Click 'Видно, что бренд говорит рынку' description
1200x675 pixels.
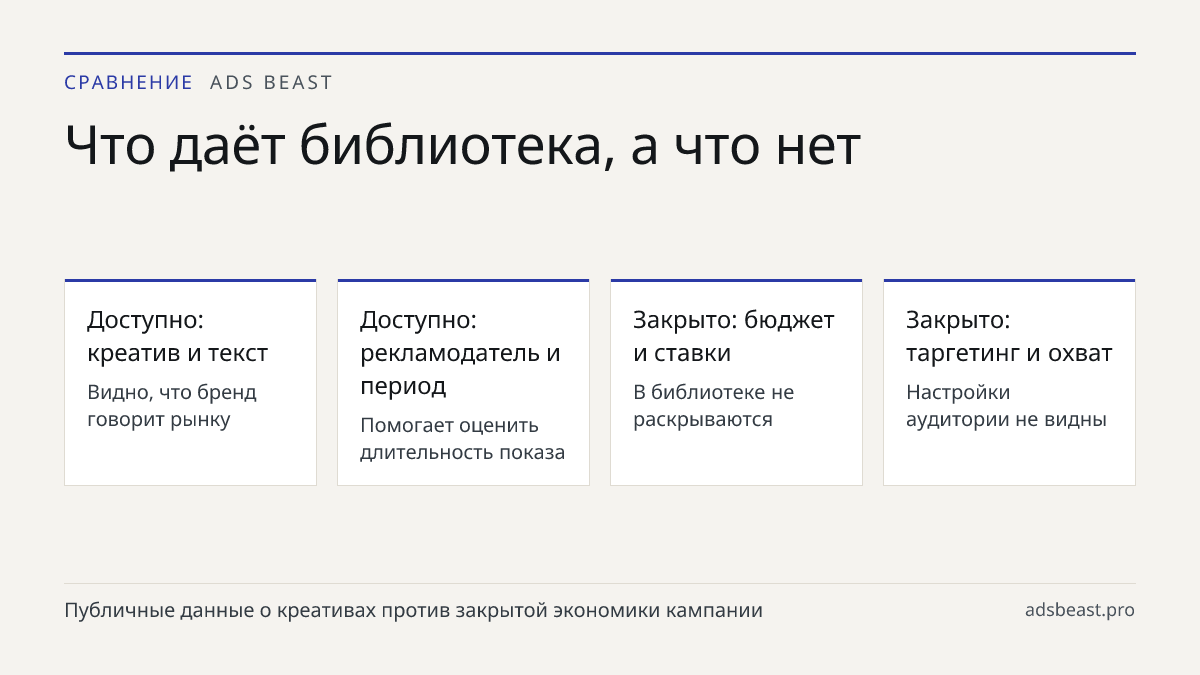pyautogui.click(x=172, y=406)
